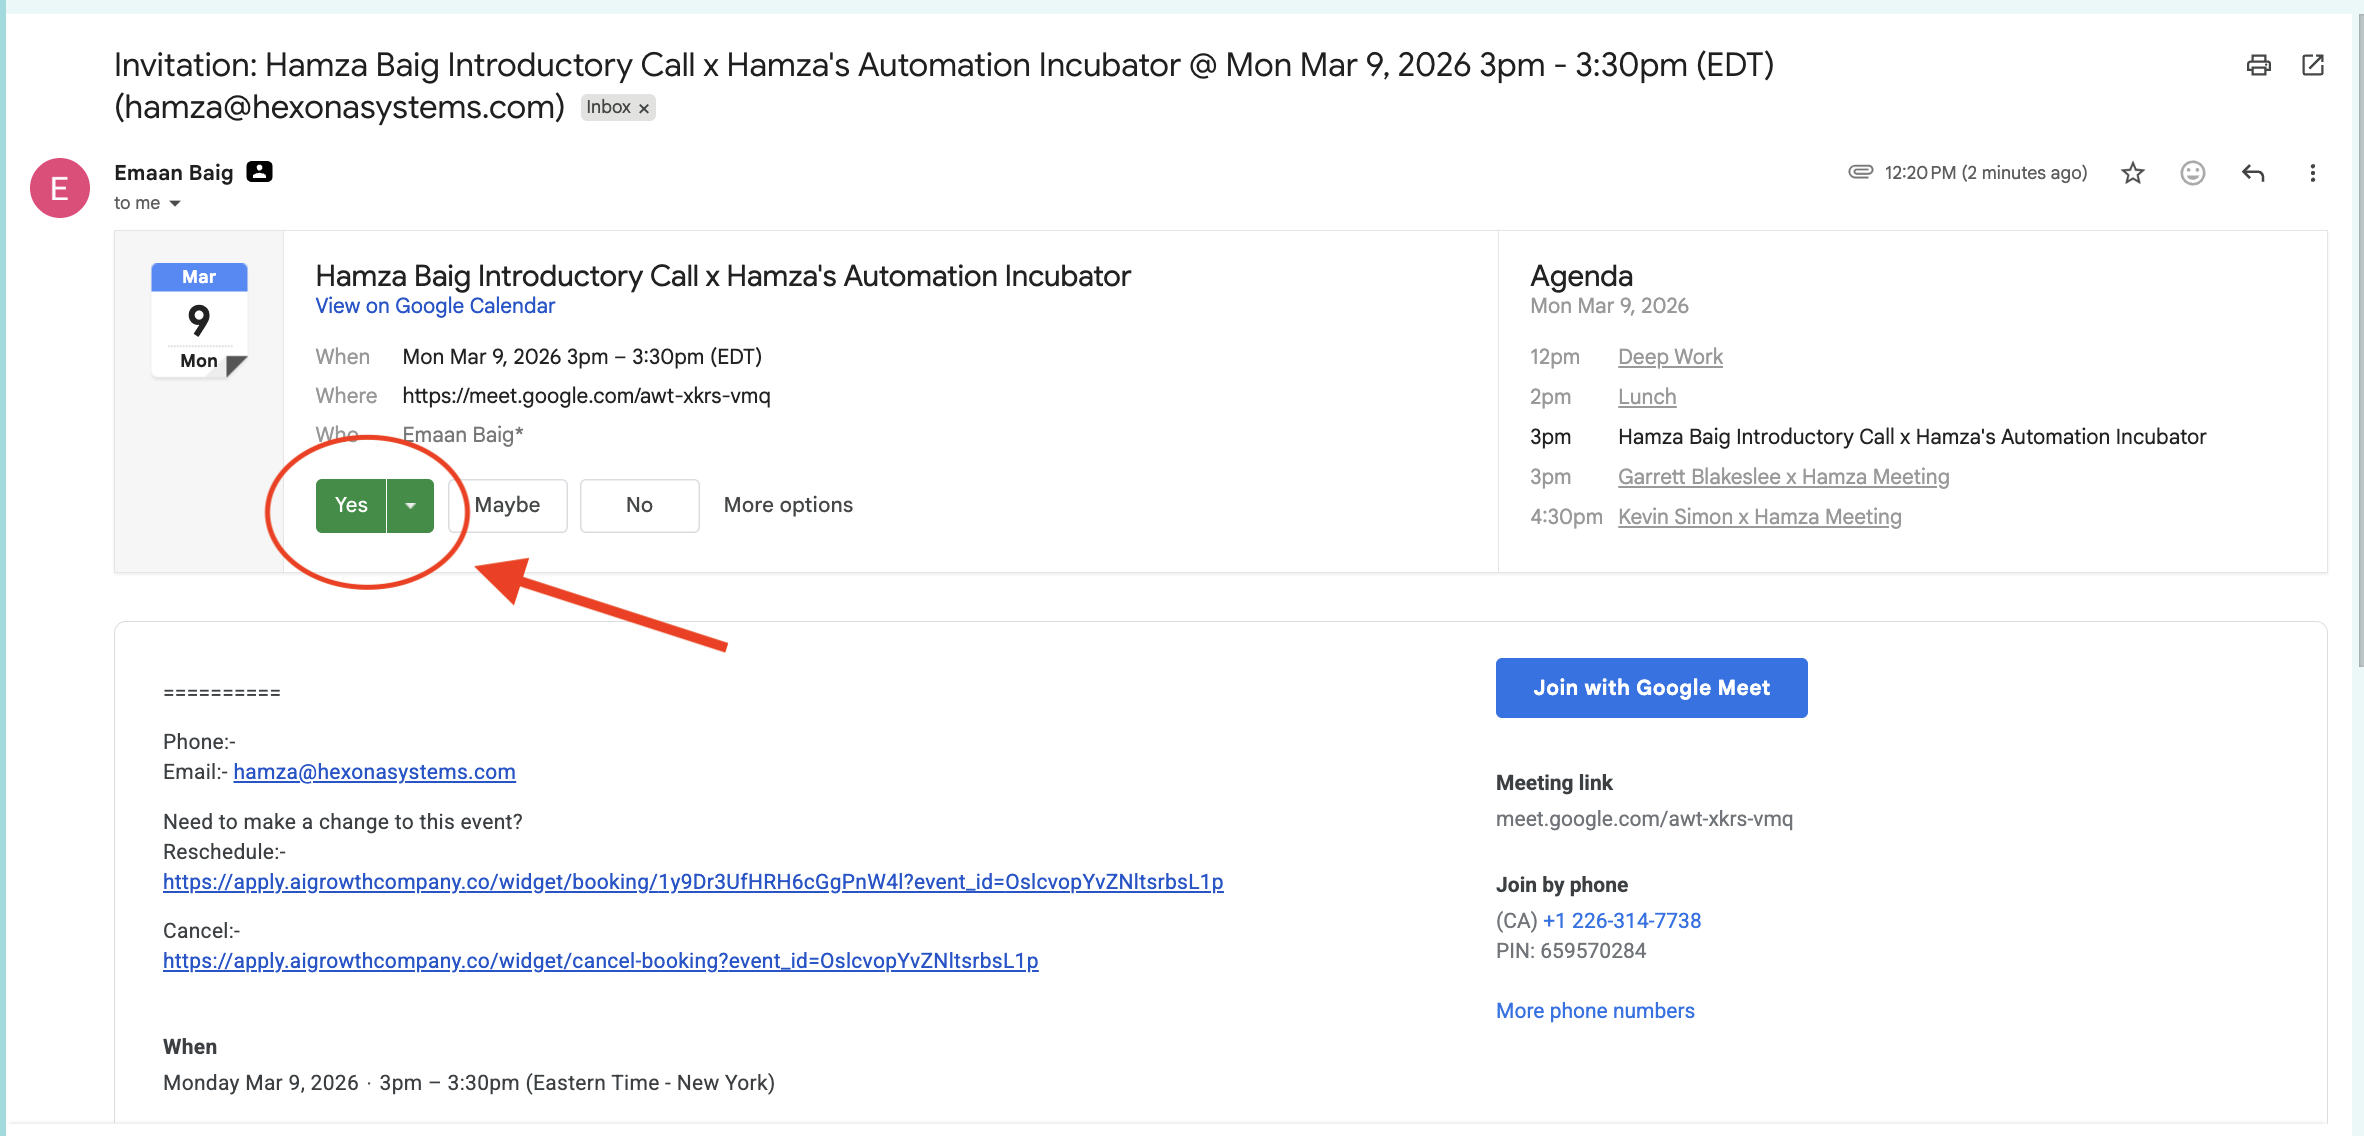This screenshot has height=1136, width=2364.
Task: Add an emoji reaction to the email
Action: pos(2192,173)
